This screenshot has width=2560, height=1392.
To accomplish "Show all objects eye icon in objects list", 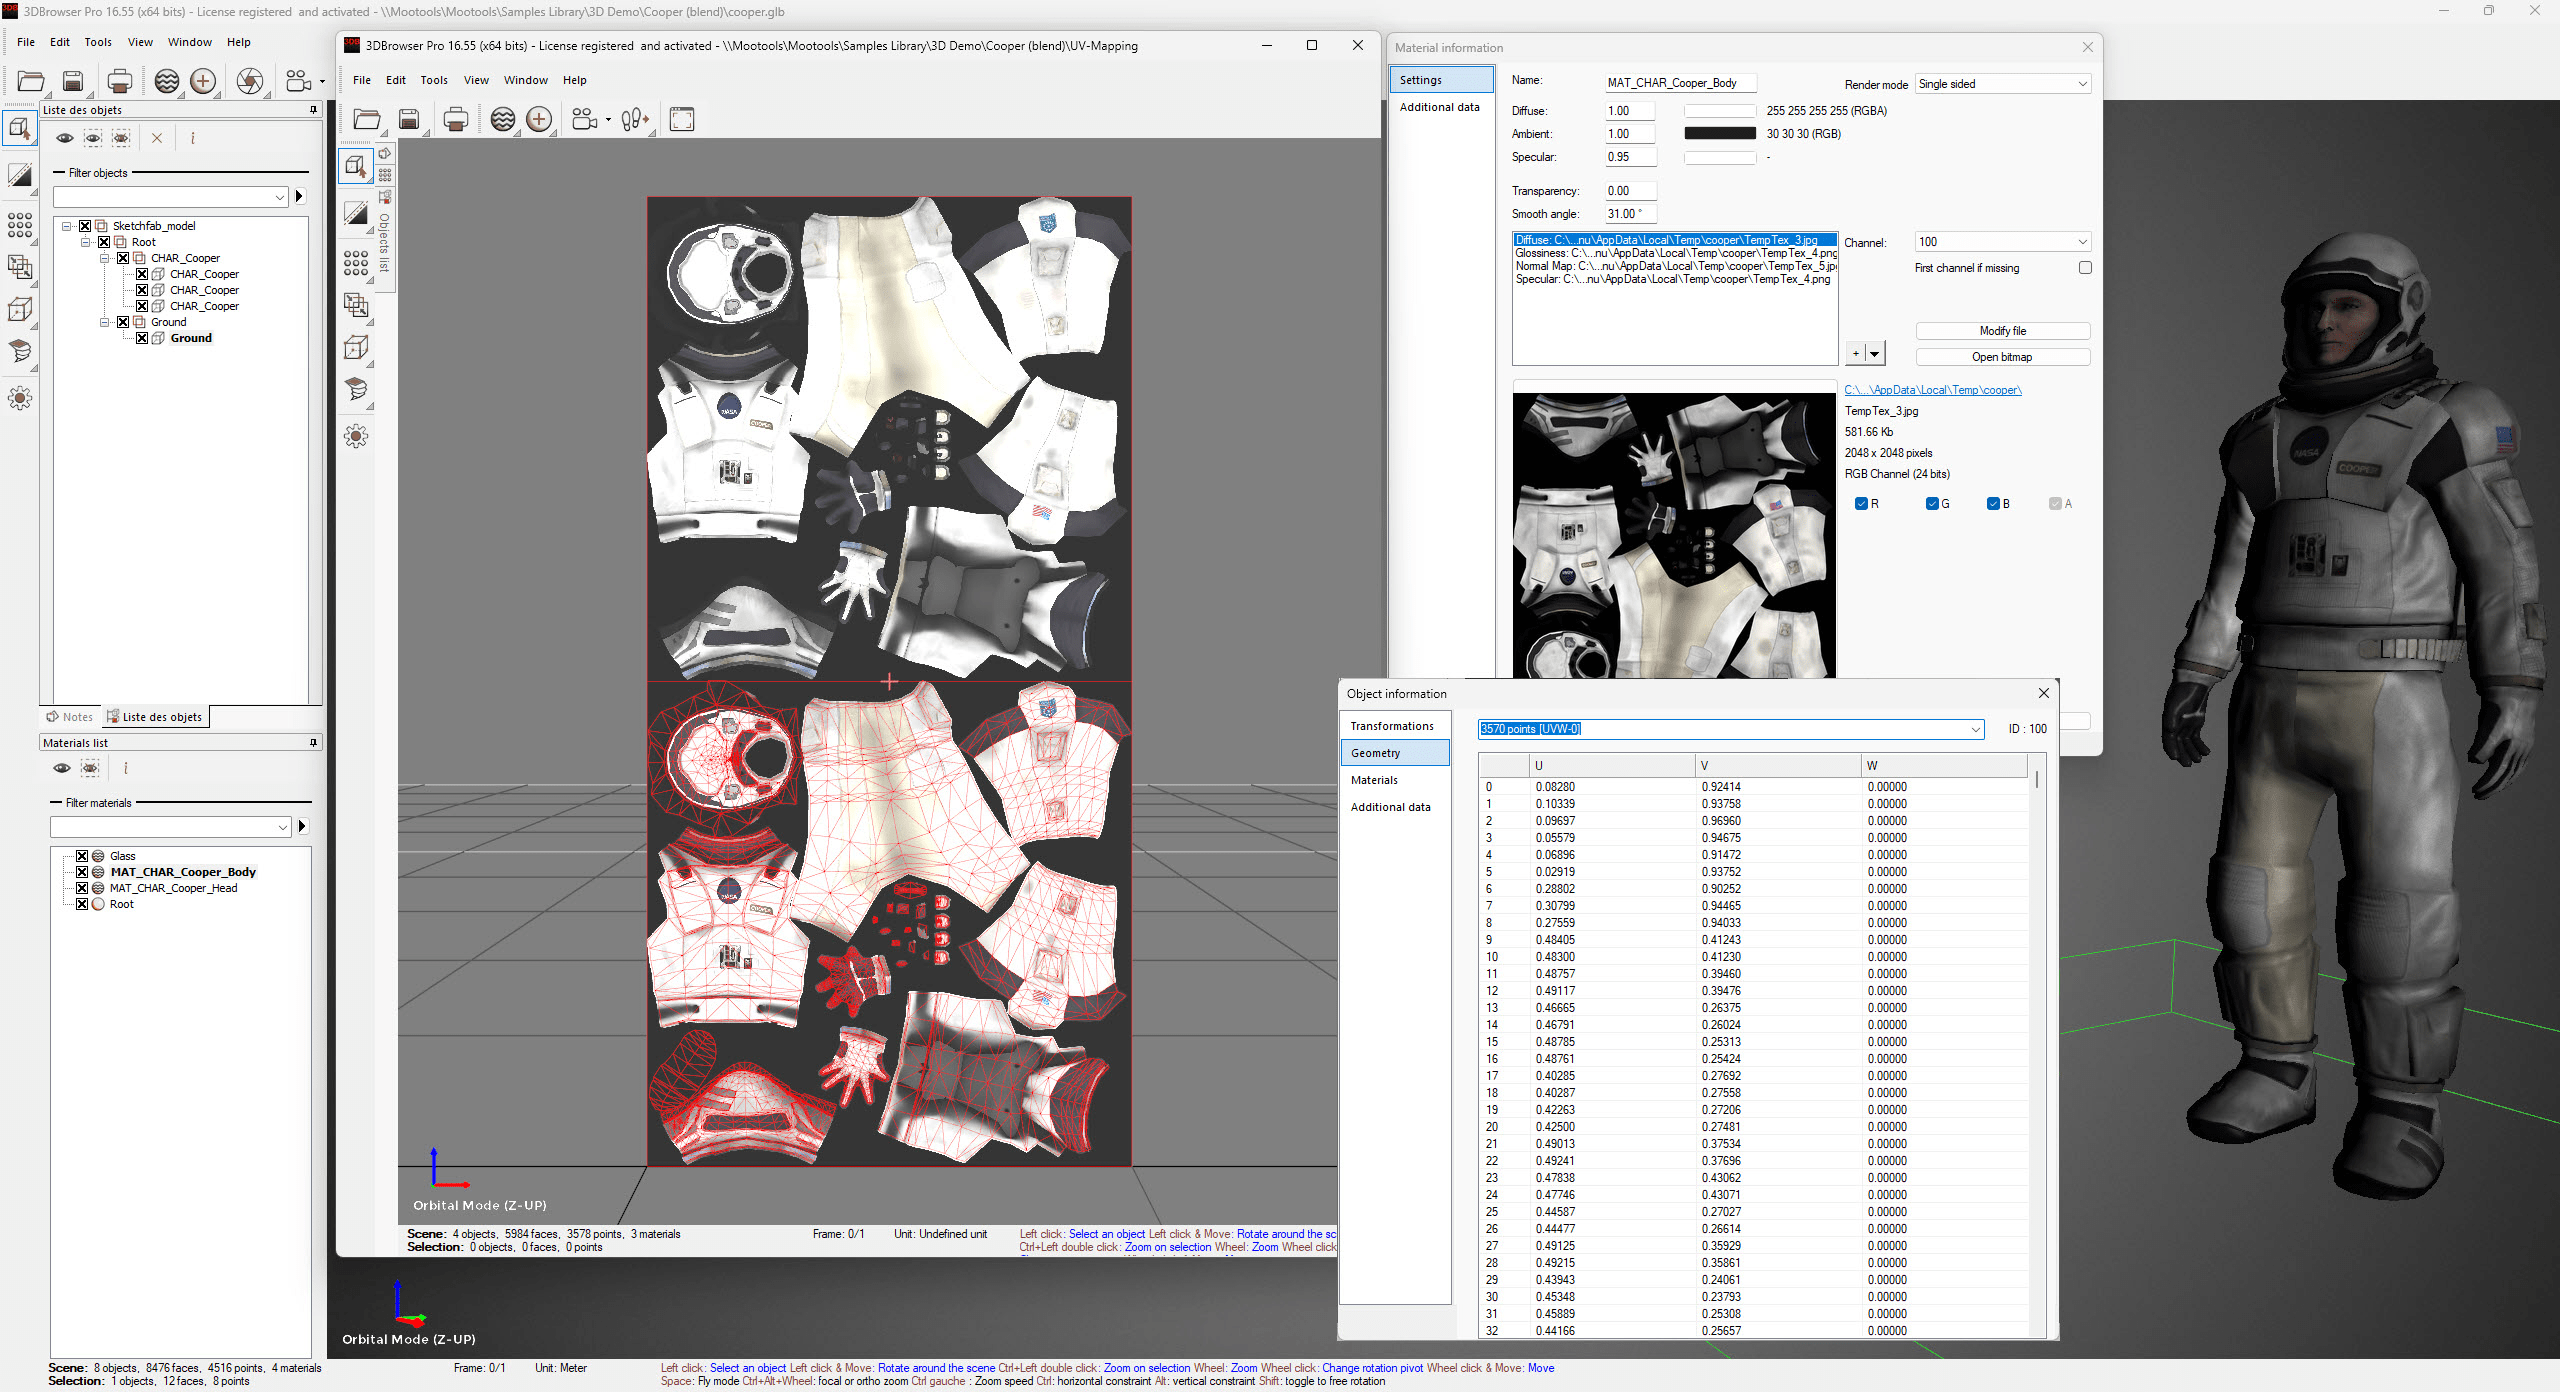I will pos(64,138).
